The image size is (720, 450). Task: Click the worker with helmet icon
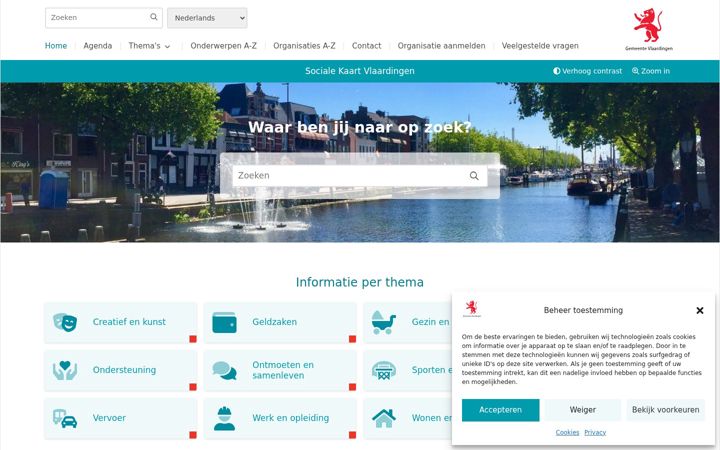(x=225, y=418)
